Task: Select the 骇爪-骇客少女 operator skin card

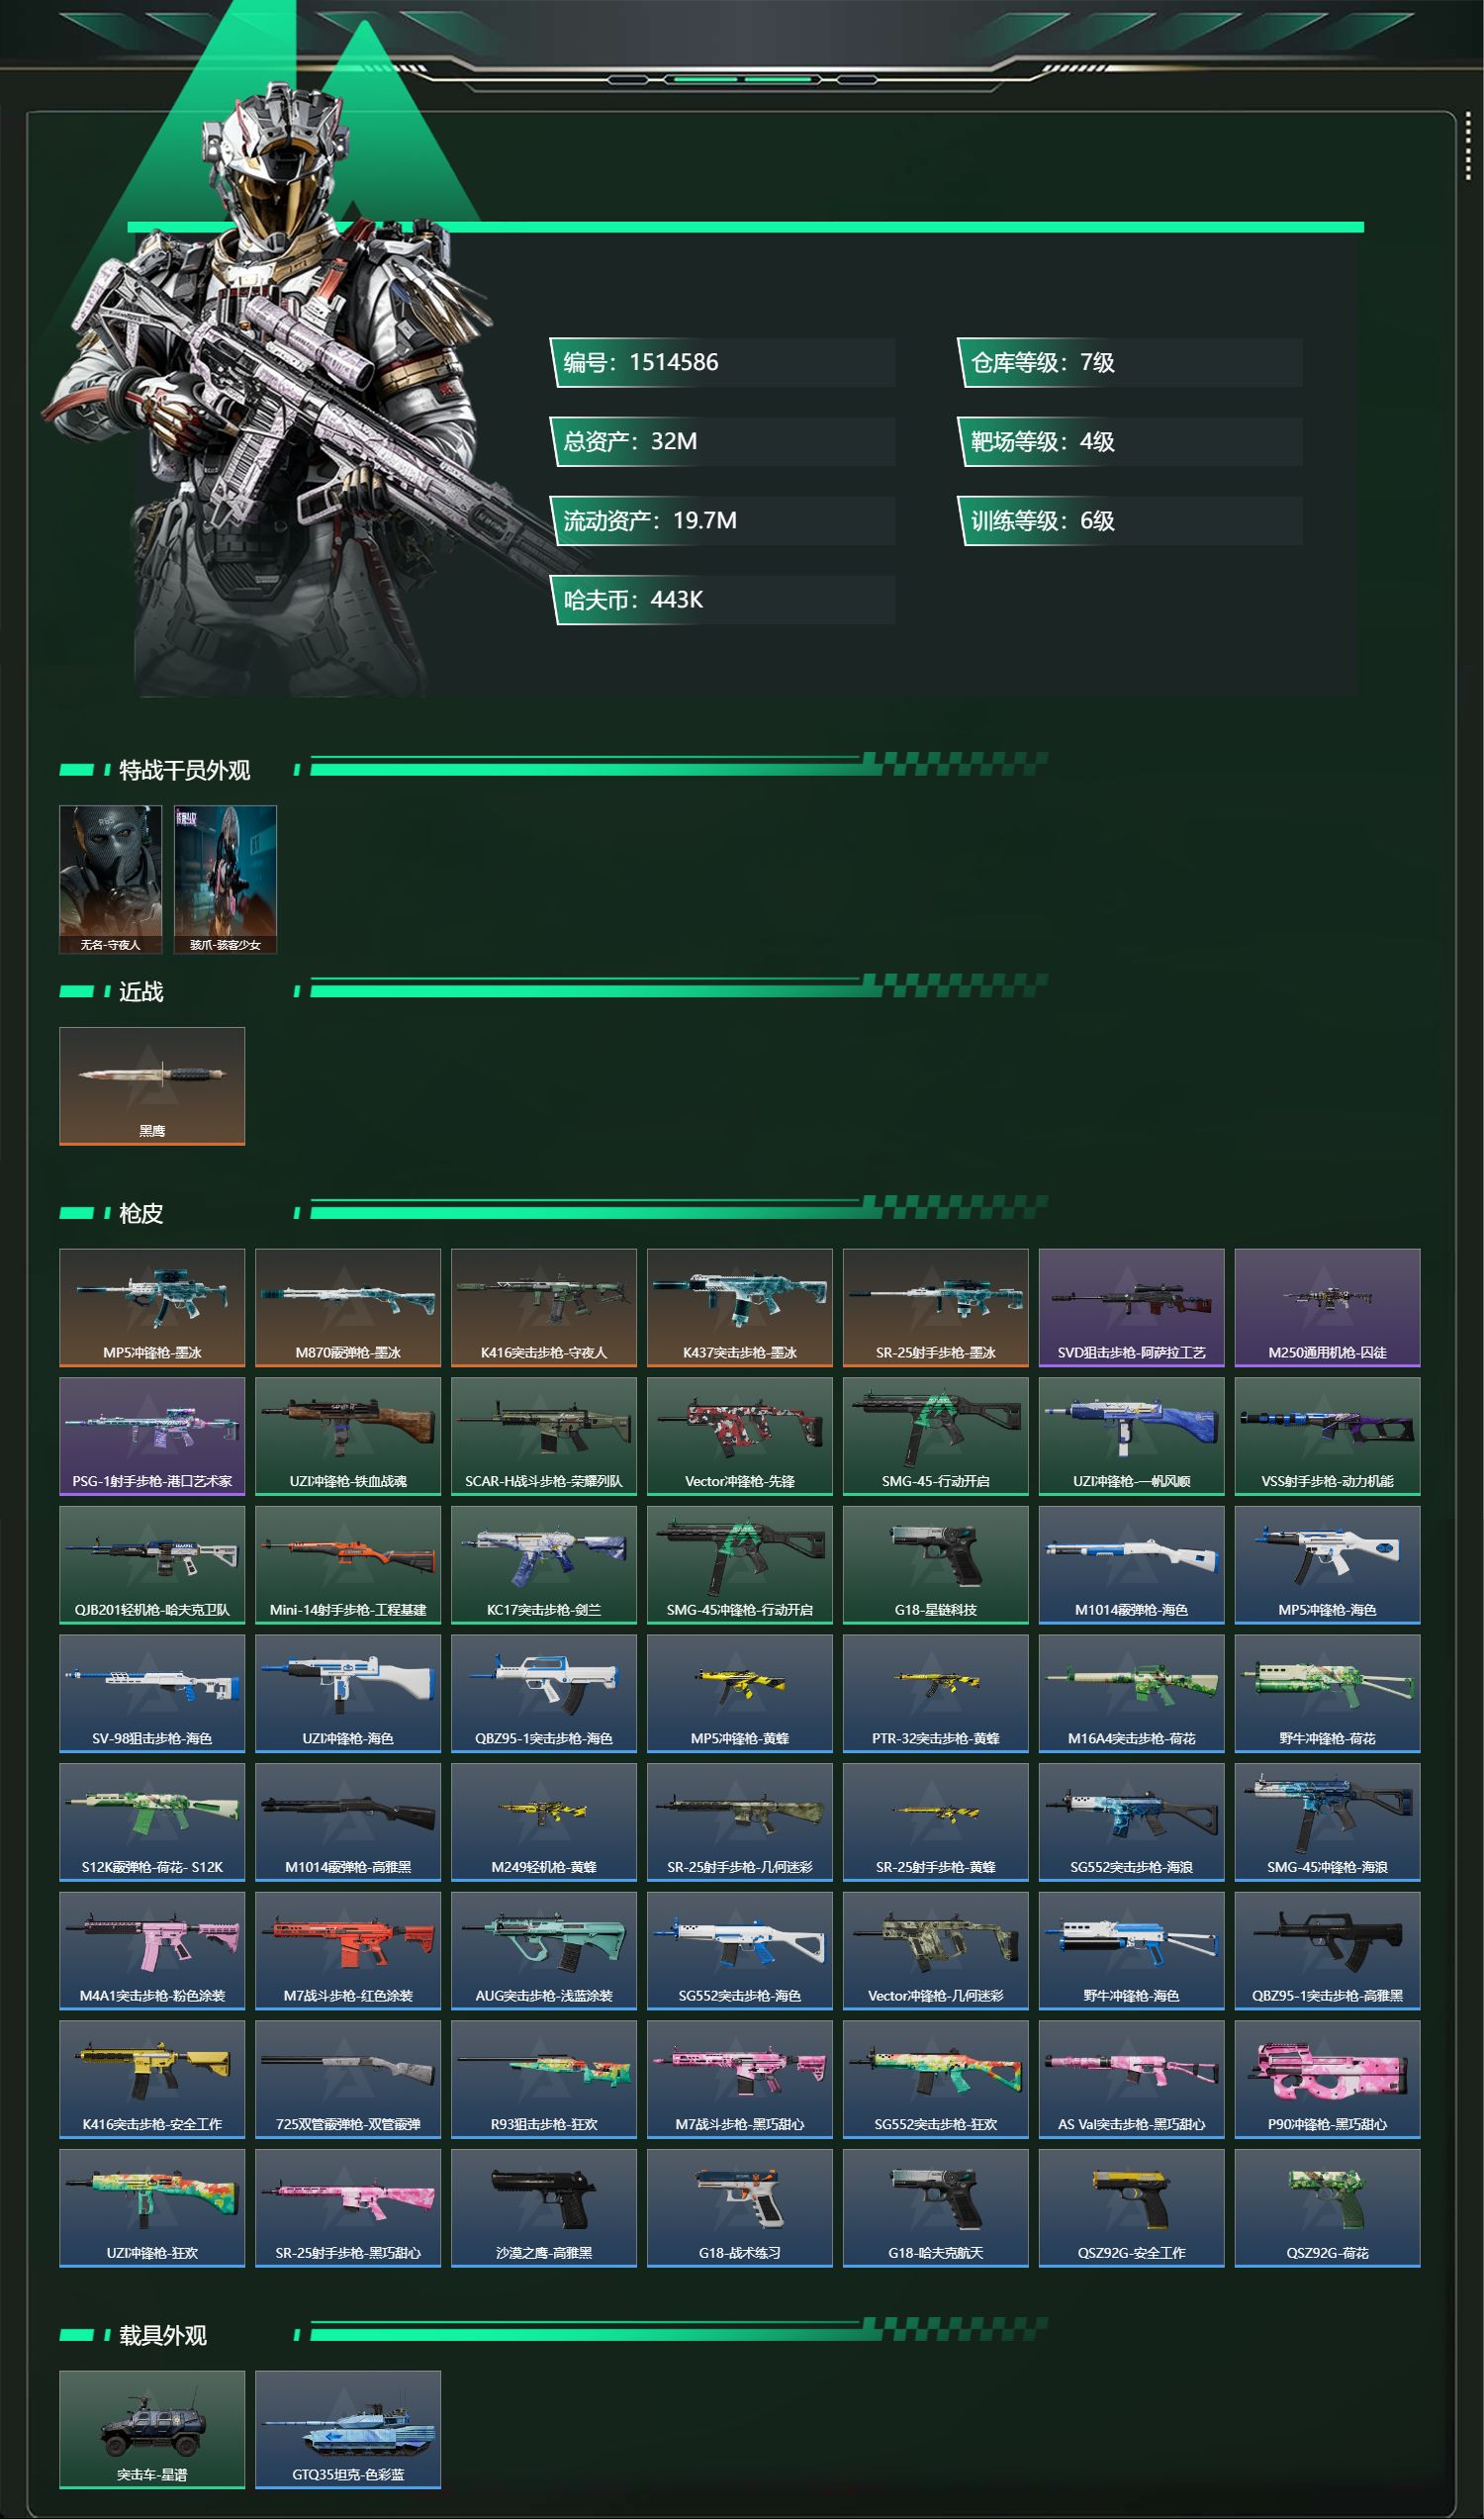Action: click(x=225, y=879)
